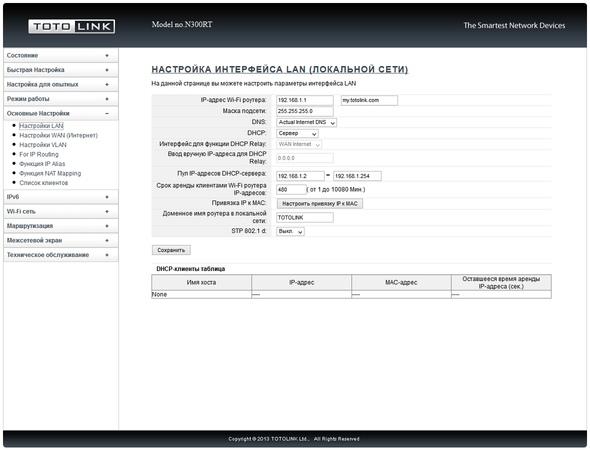Click DHCP pool end field 192.168.1.254
The image size is (590, 450).
(357, 176)
